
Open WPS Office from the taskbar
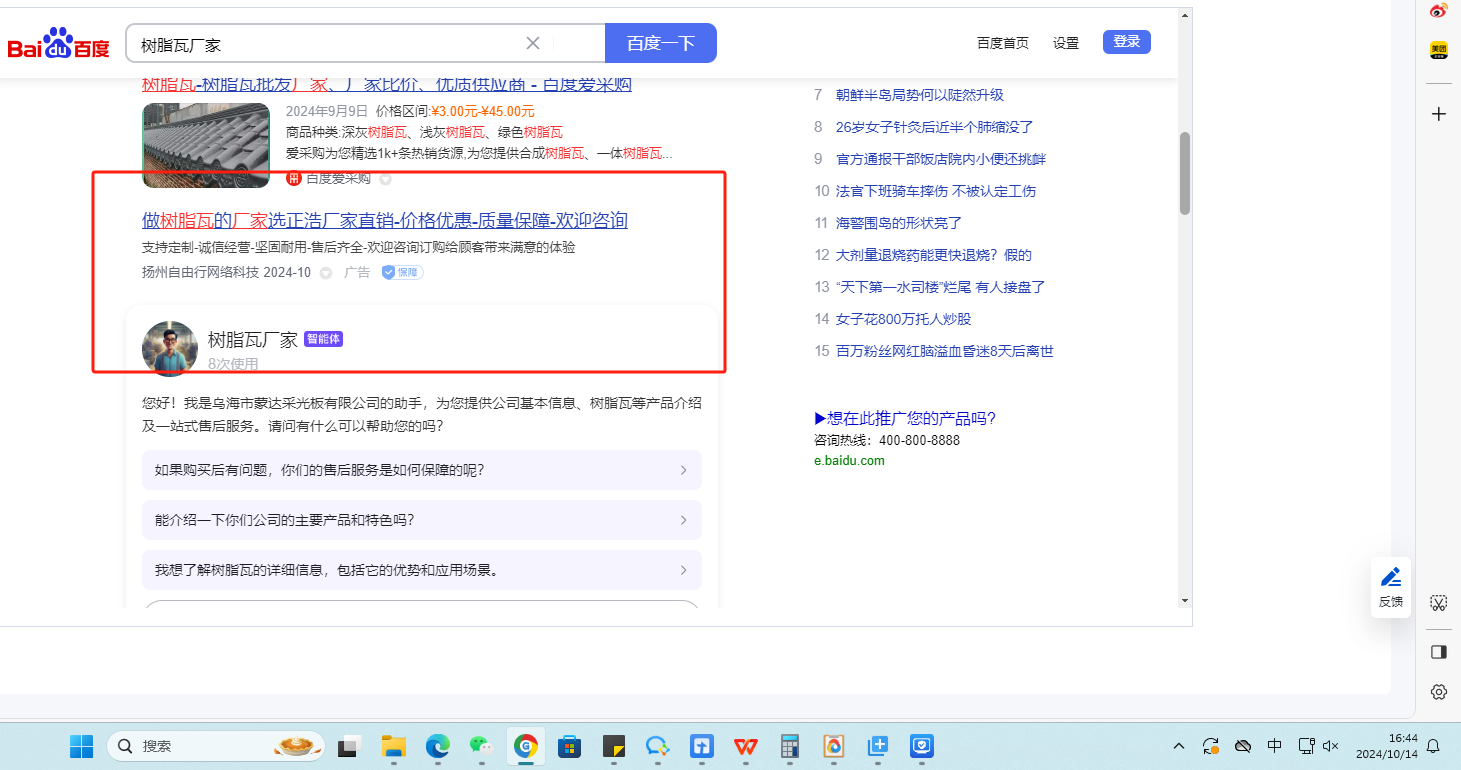pyautogui.click(x=746, y=746)
